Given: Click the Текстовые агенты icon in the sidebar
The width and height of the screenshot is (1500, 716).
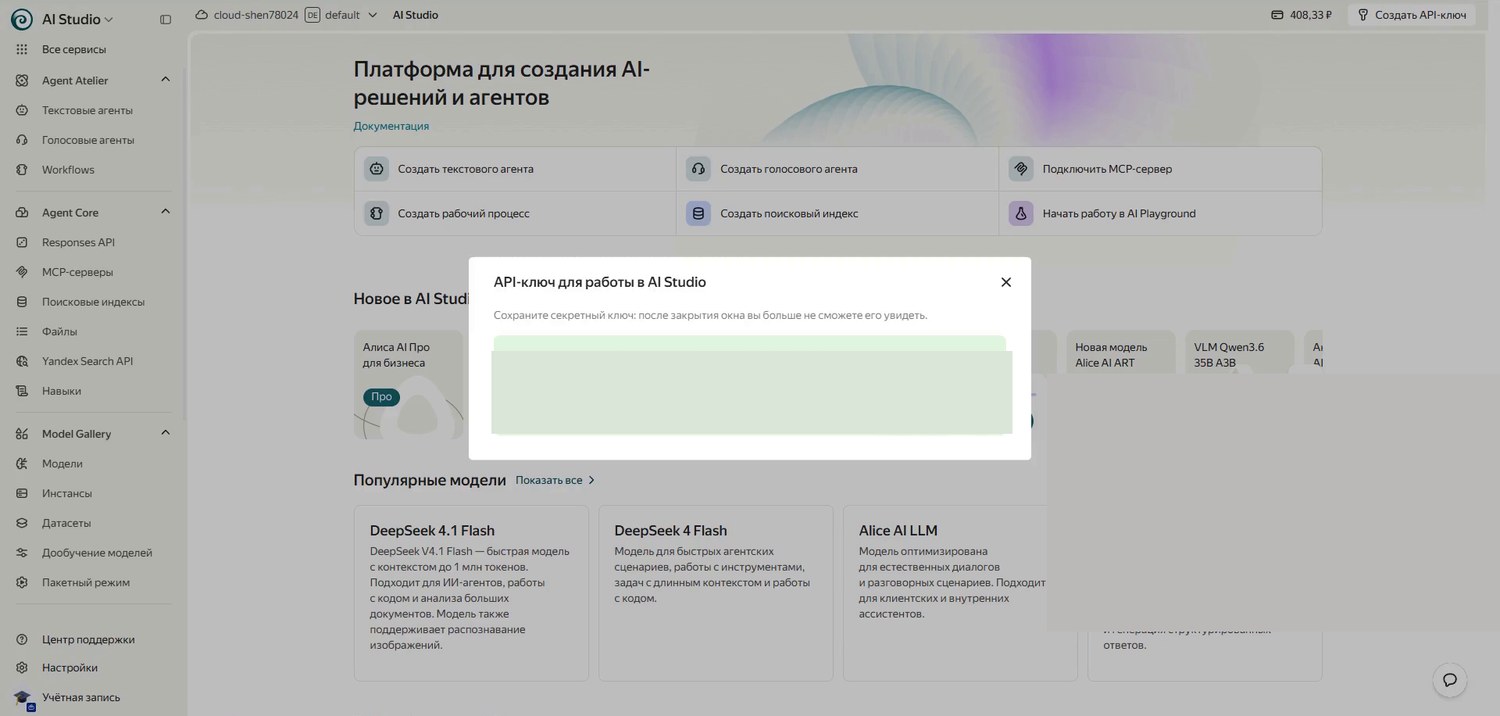Looking at the screenshot, I should pos(22,110).
